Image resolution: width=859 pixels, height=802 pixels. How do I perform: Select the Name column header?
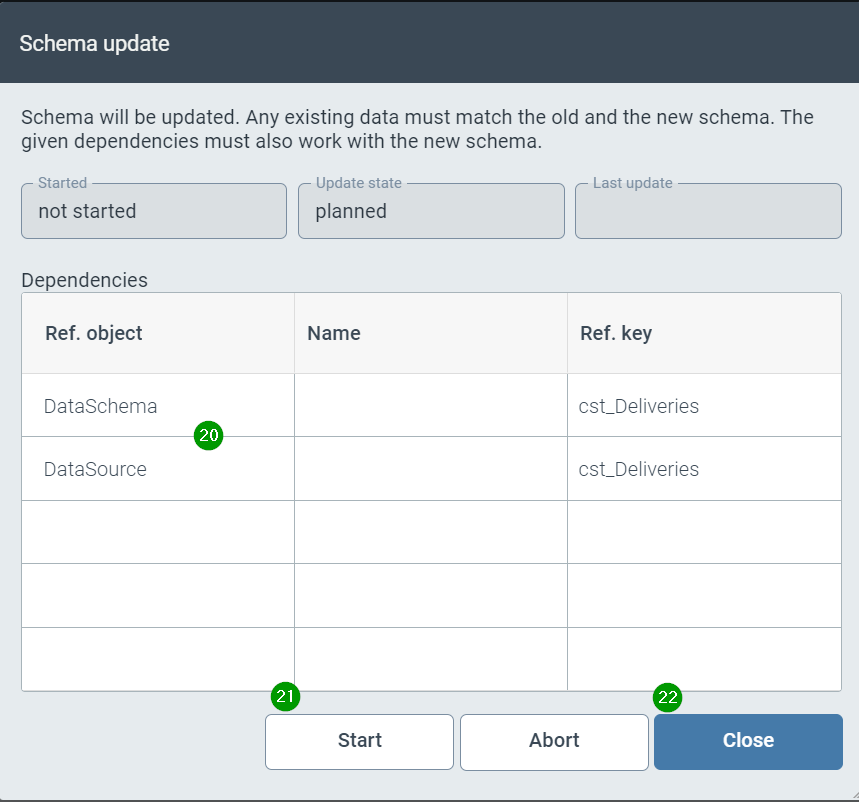point(334,333)
